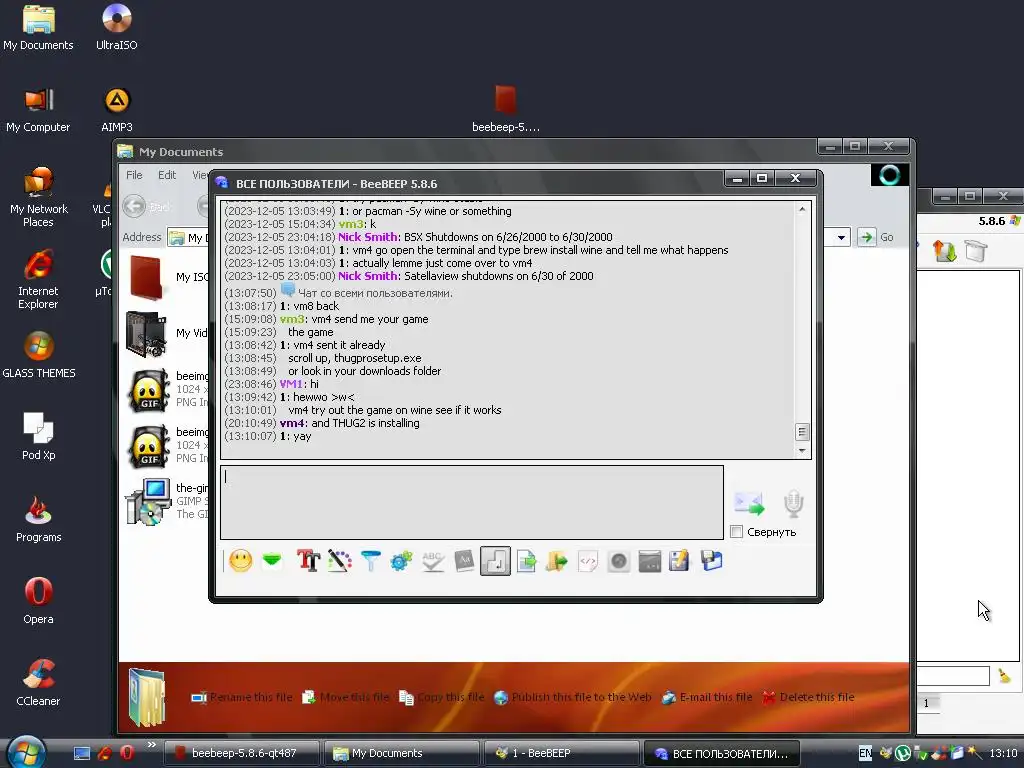This screenshot has height=768, width=1024.
Task: Click the Windows Start orb
Action: [x=27, y=751]
